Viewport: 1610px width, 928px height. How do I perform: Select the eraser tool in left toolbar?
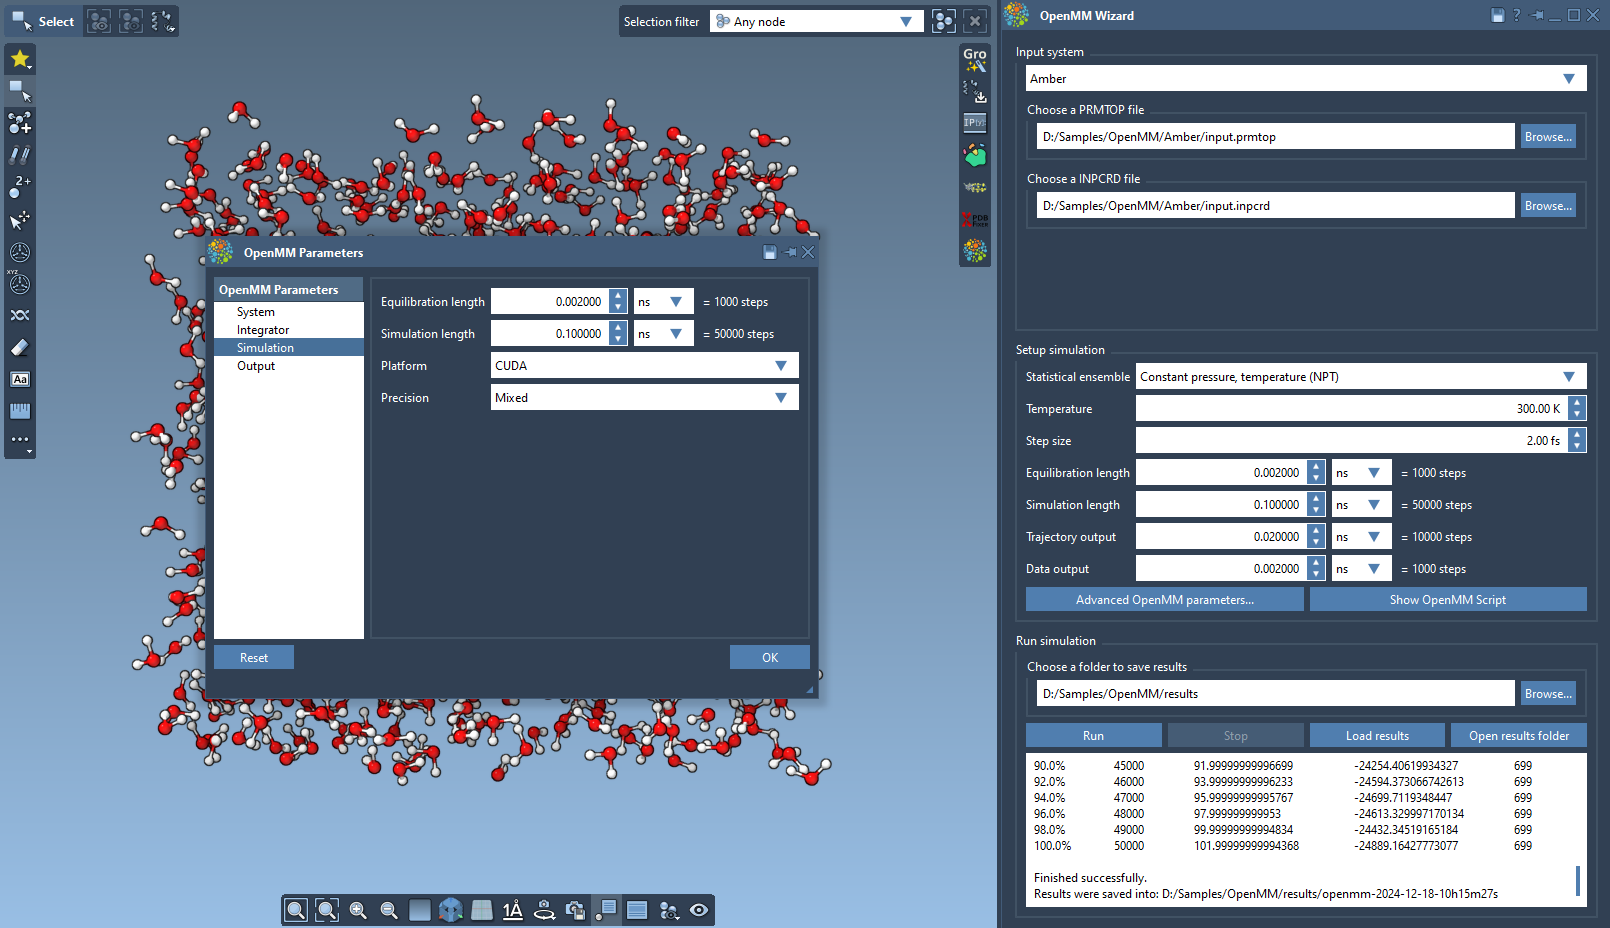coord(20,348)
